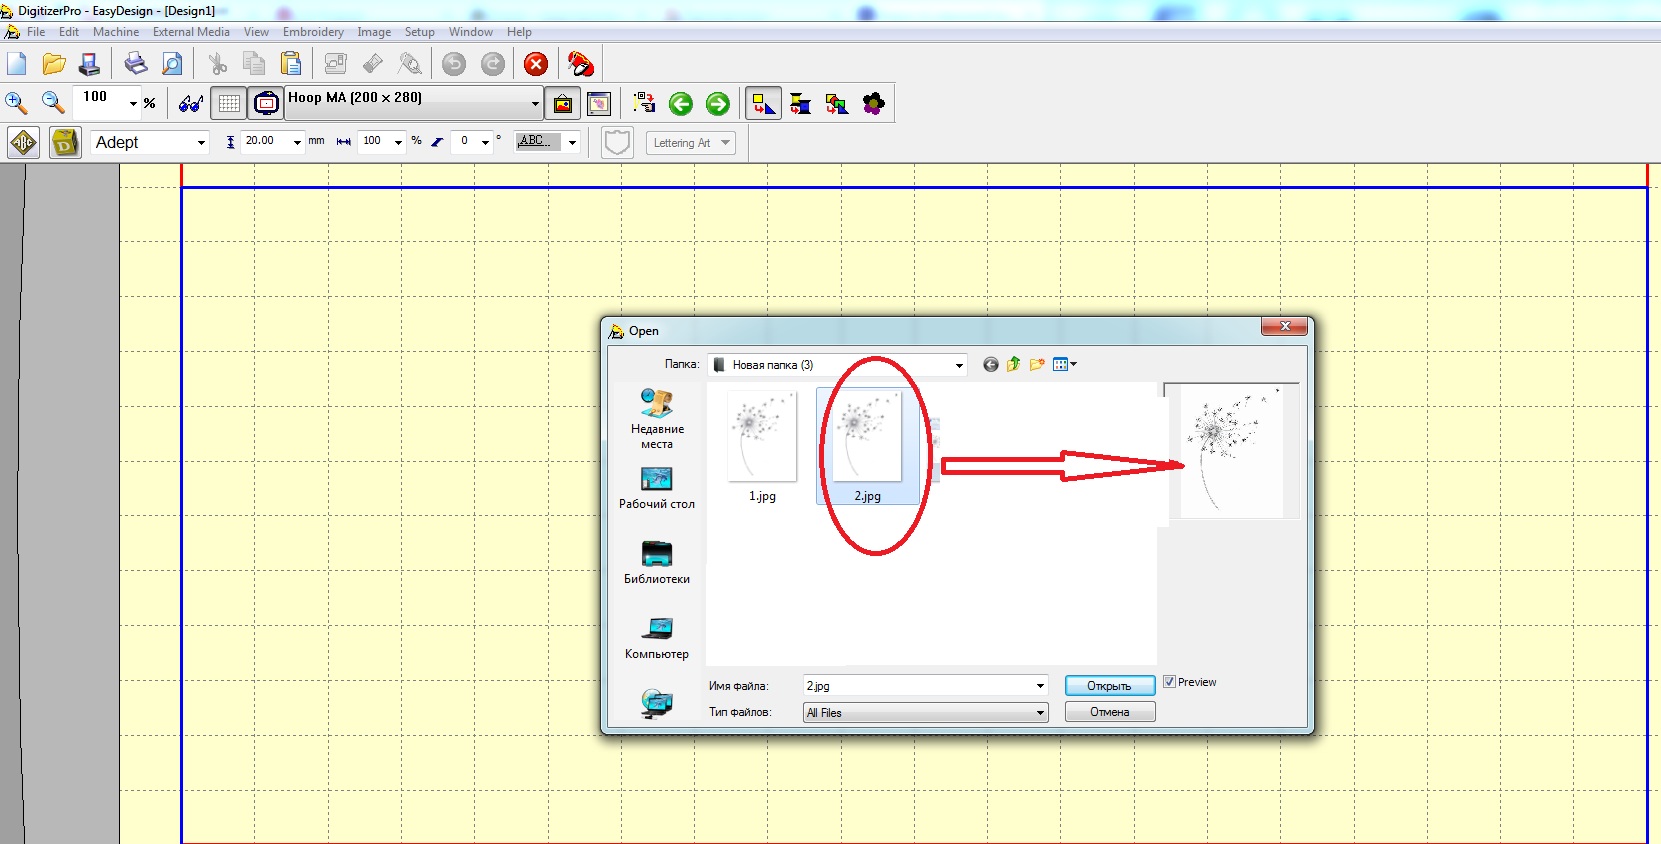Open the Embroidery menu
Screen dimensions: 1661x844
313,32
